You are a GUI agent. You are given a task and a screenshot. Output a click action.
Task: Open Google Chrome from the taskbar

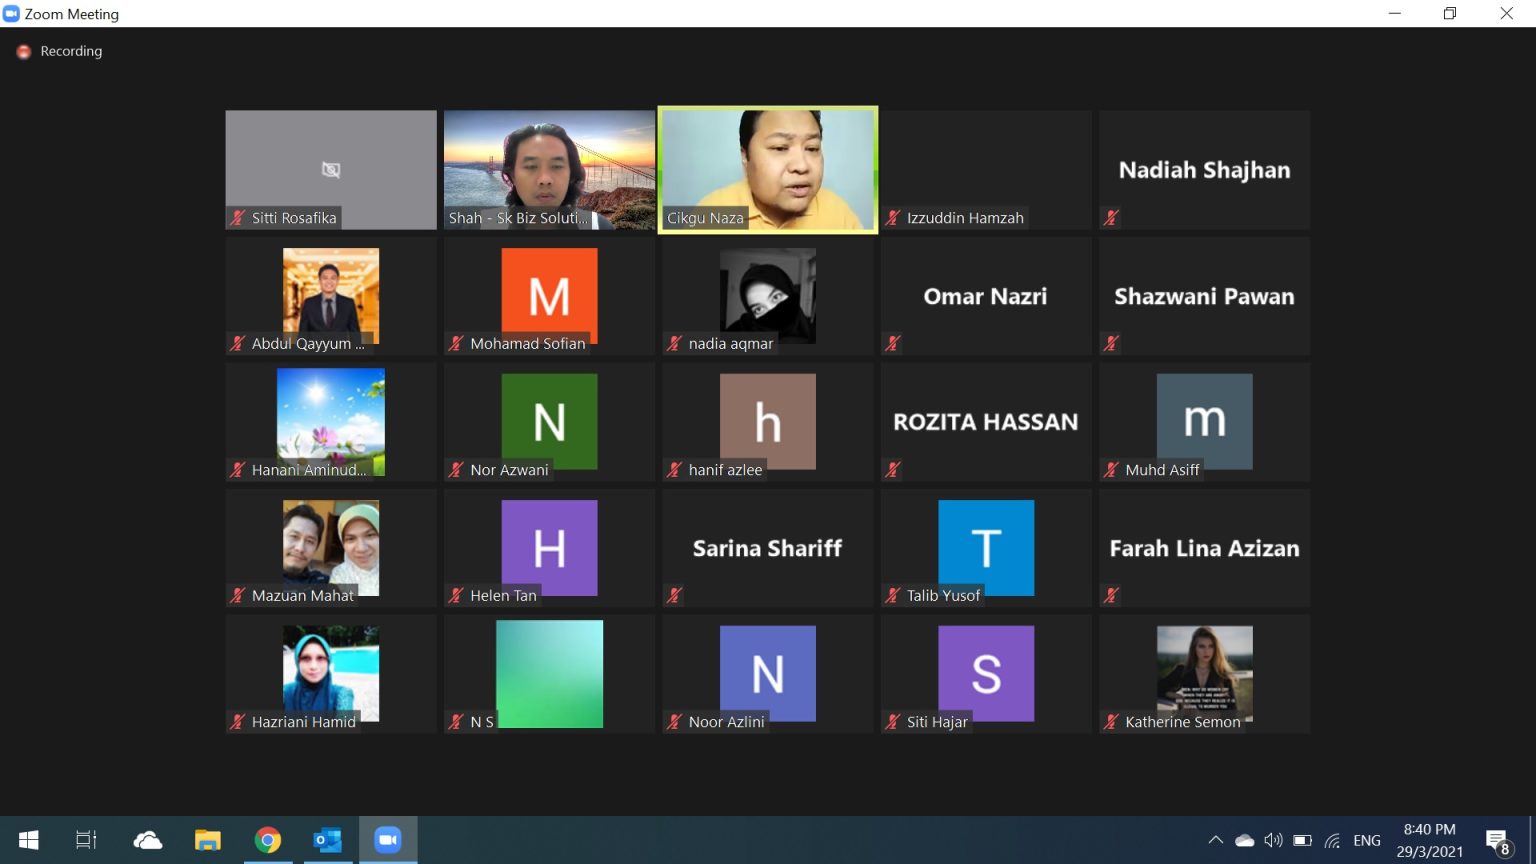coord(267,840)
